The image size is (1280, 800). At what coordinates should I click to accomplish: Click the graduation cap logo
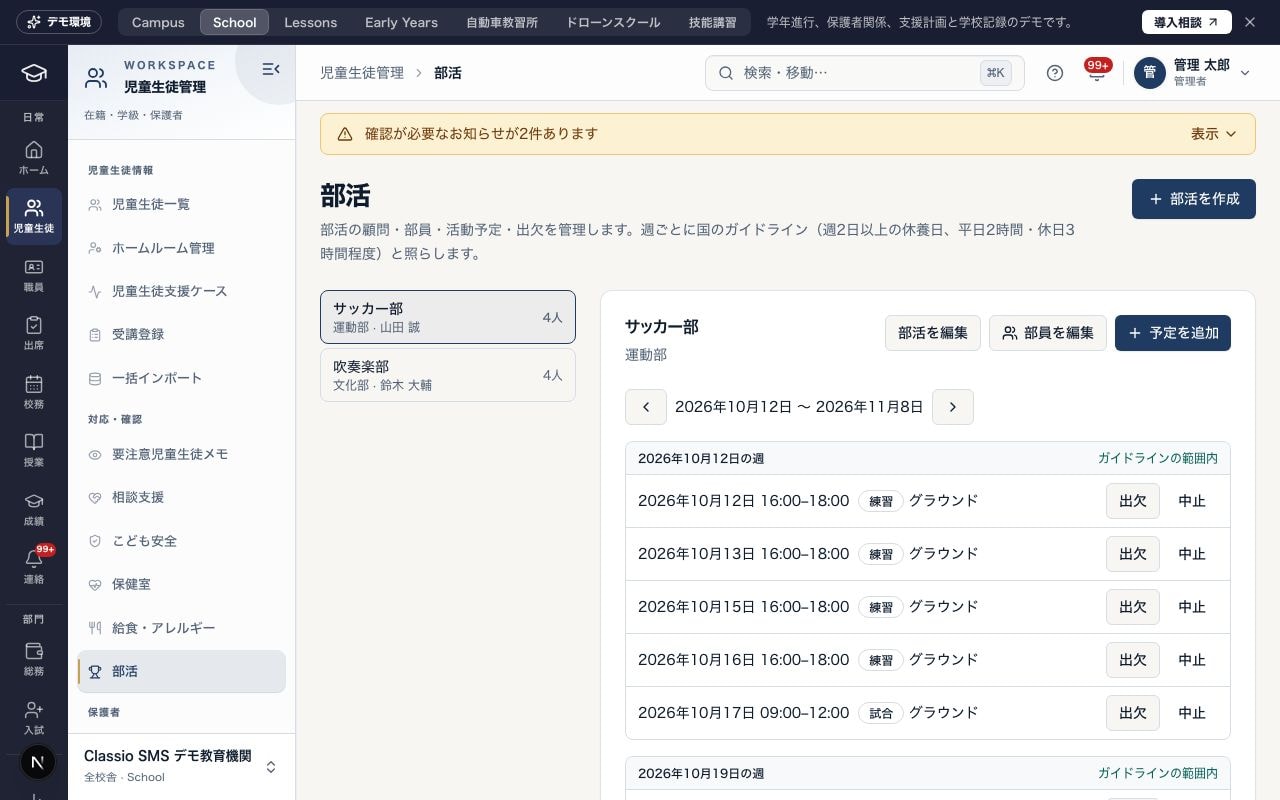coord(34,73)
